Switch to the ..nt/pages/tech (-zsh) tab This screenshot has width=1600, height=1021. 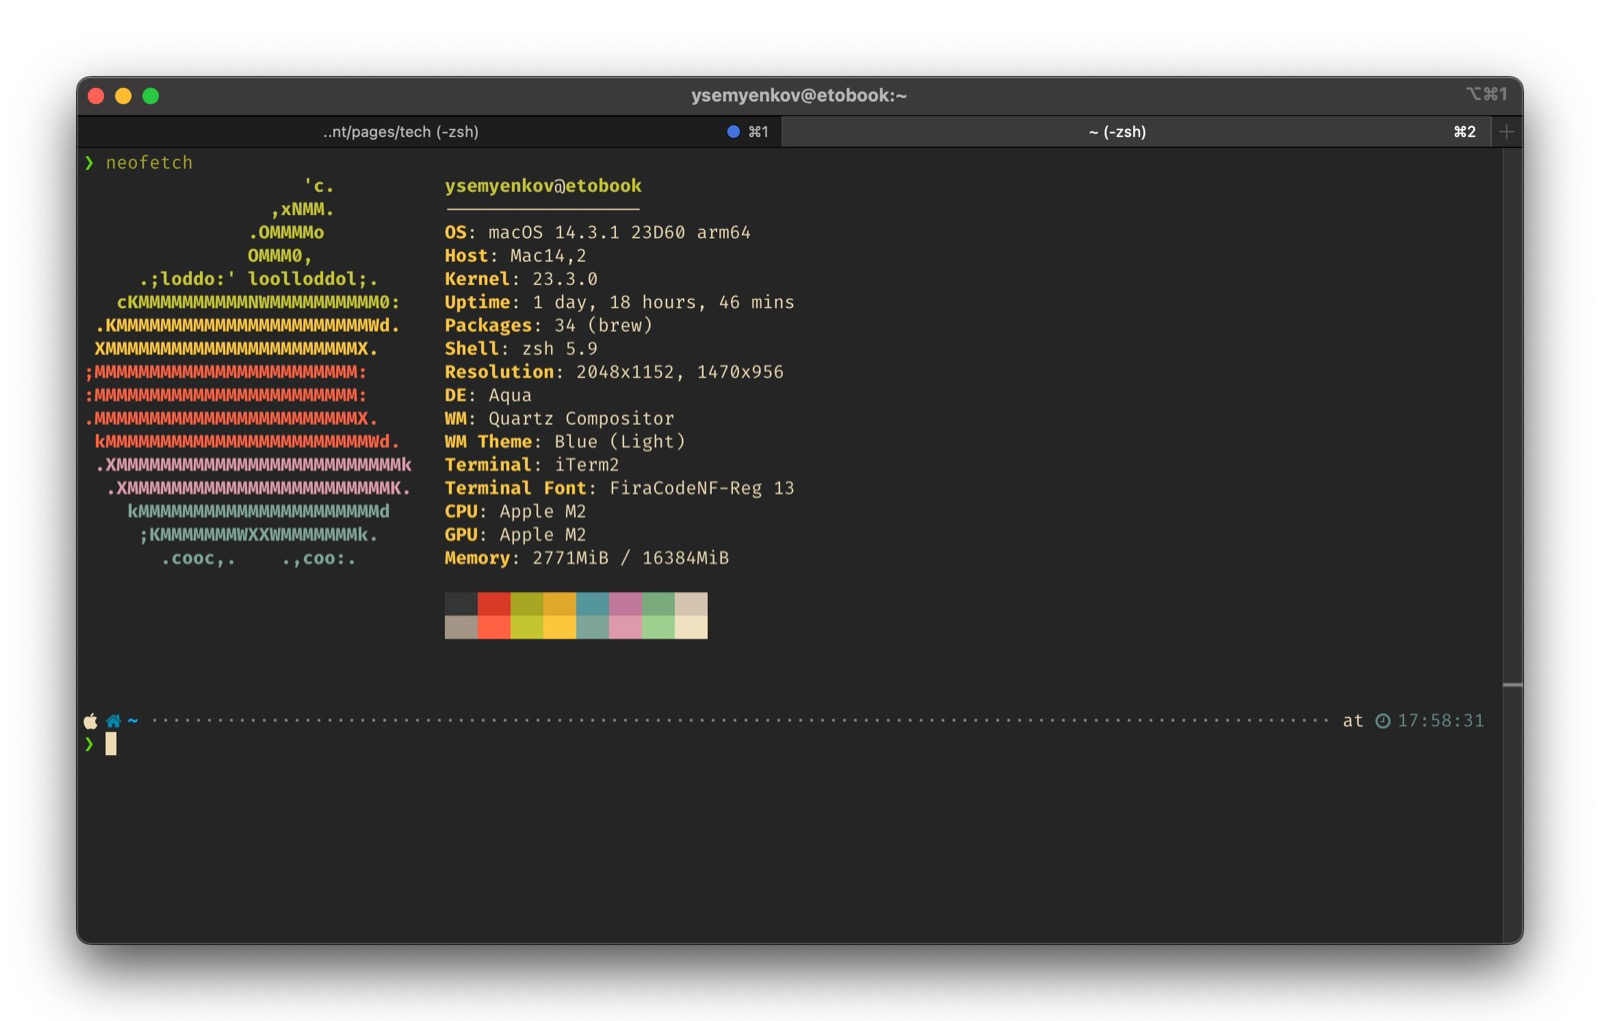tap(400, 132)
